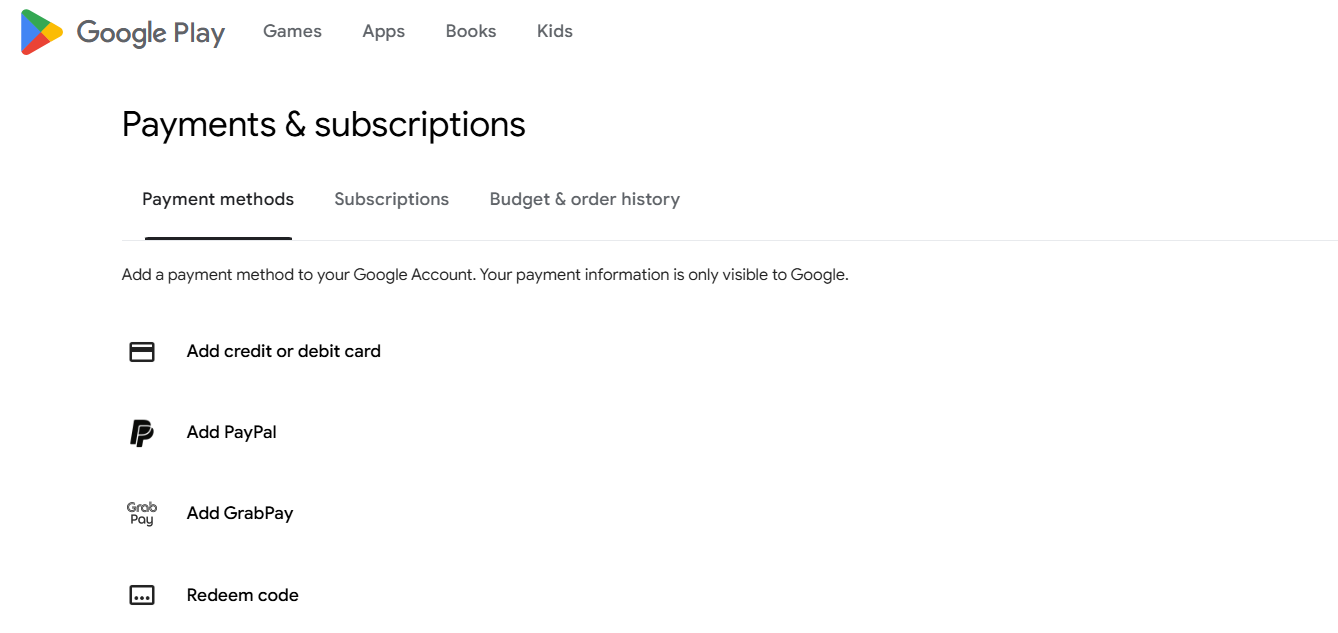
Task: Click the PayPal logo icon
Action: point(142,433)
